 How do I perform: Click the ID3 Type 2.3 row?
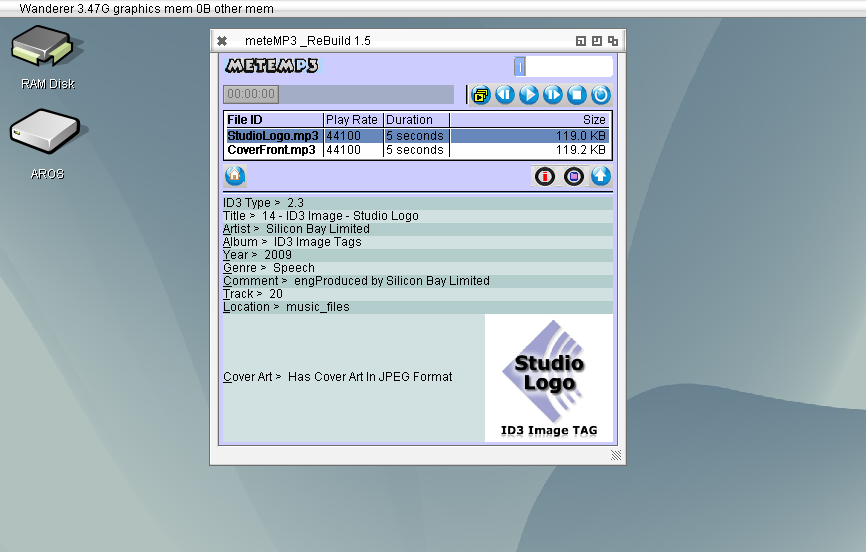click(418, 203)
